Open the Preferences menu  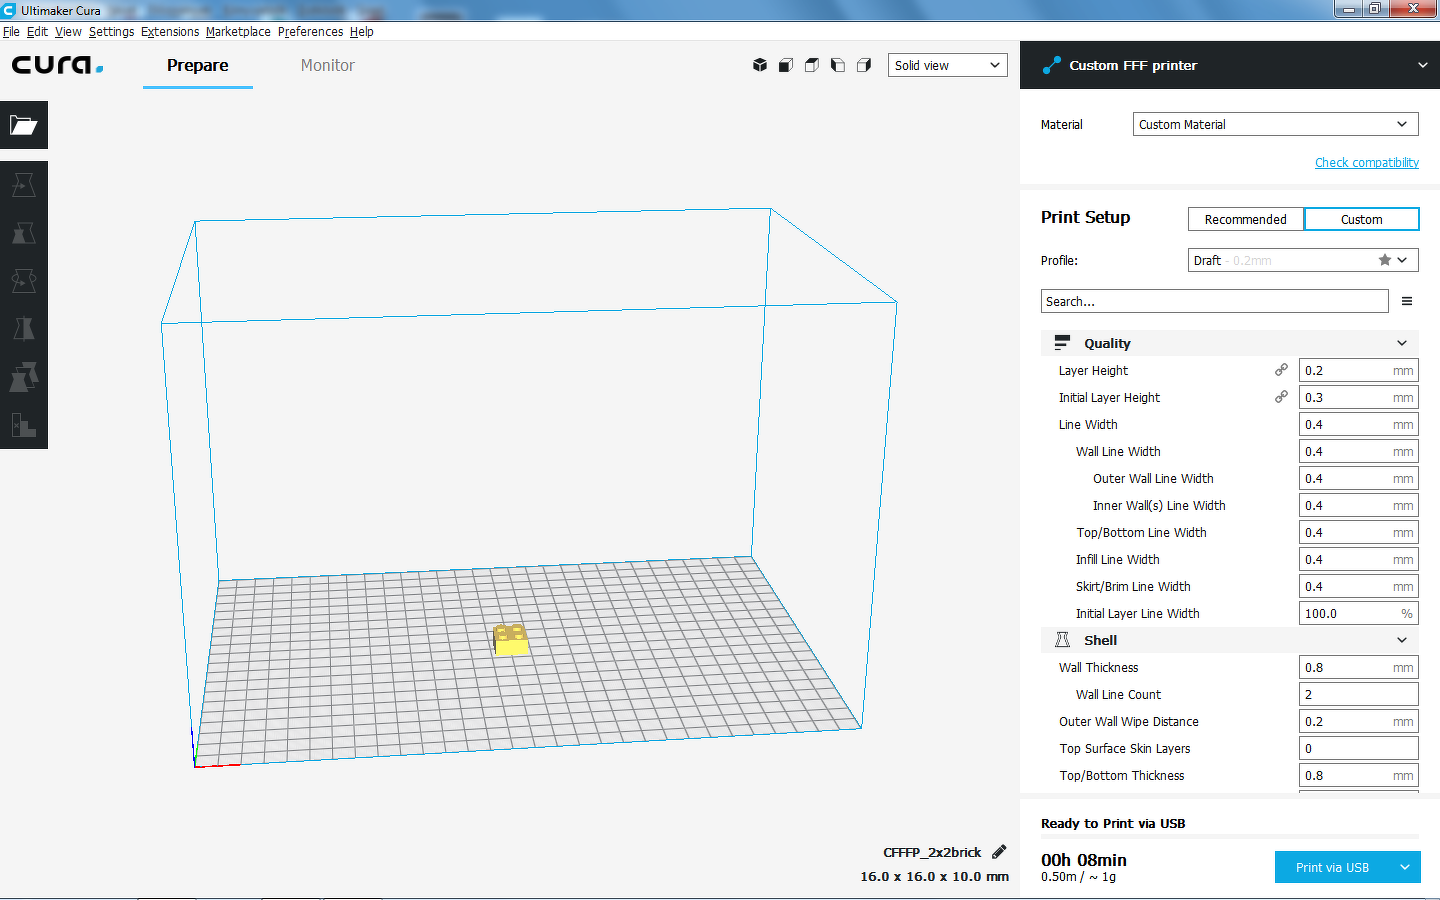(310, 32)
